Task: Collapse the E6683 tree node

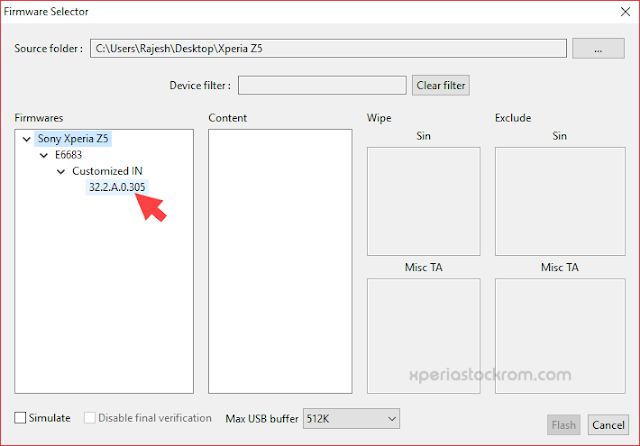Action: coord(44,155)
